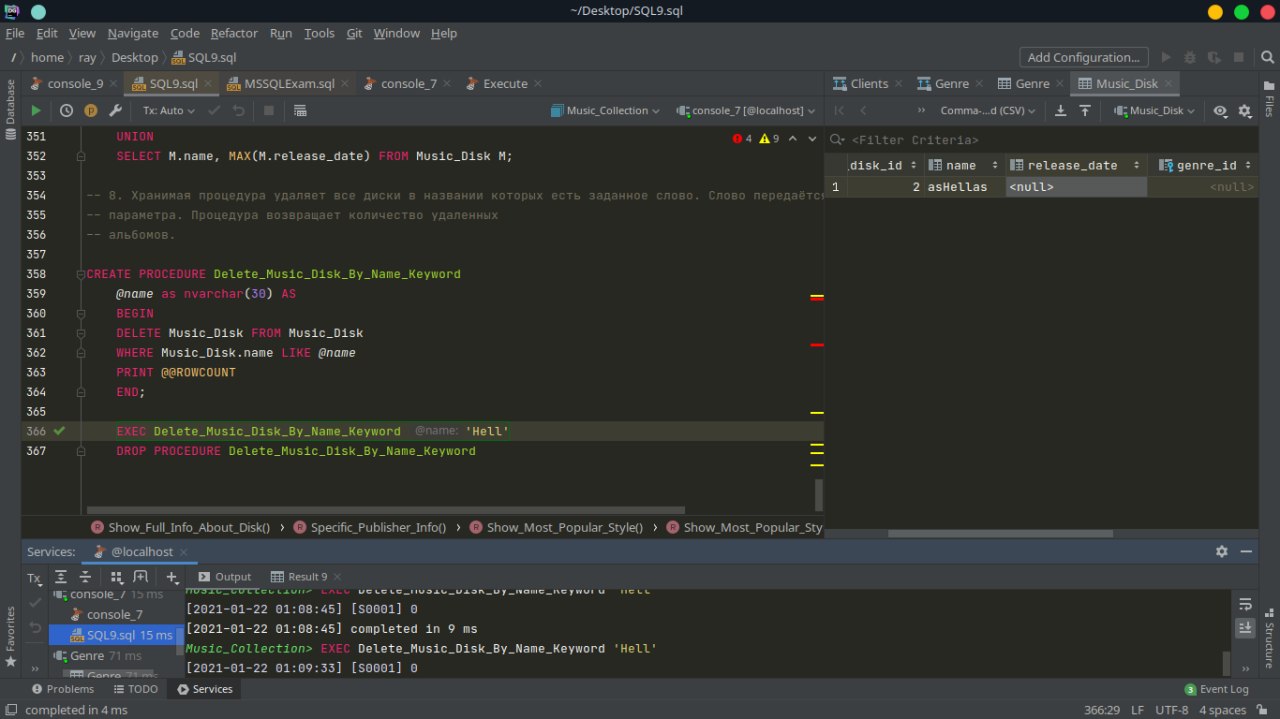Toggle soft-wrap button in output console
This screenshot has height=719, width=1280.
coord(1245,604)
